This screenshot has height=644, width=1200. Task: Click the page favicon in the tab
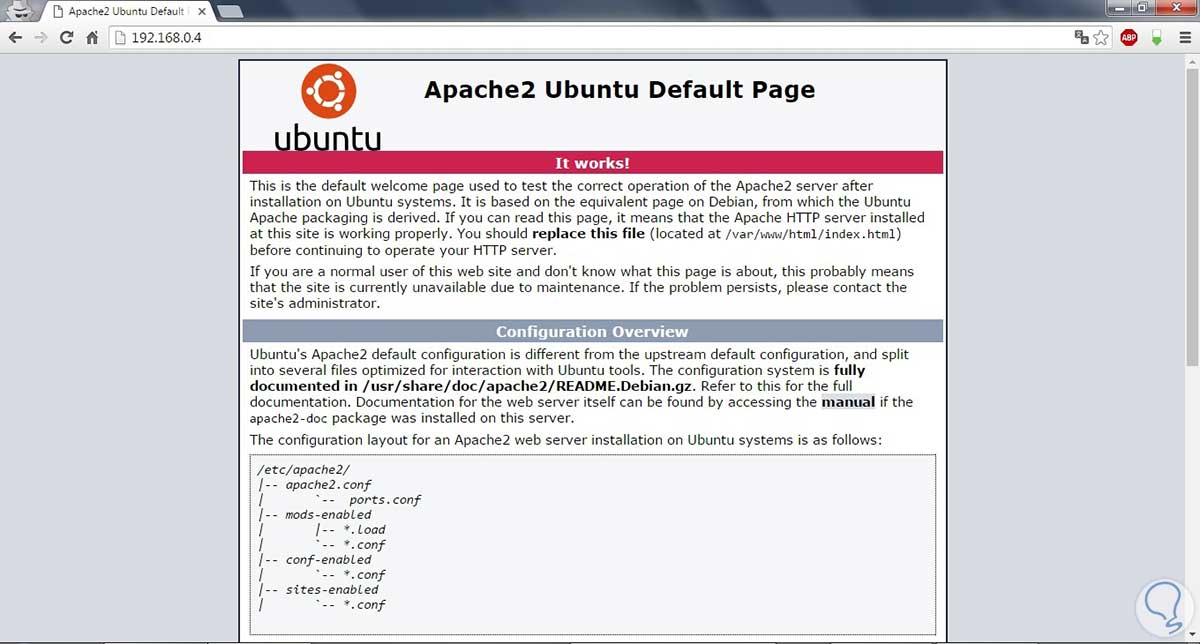(x=56, y=12)
